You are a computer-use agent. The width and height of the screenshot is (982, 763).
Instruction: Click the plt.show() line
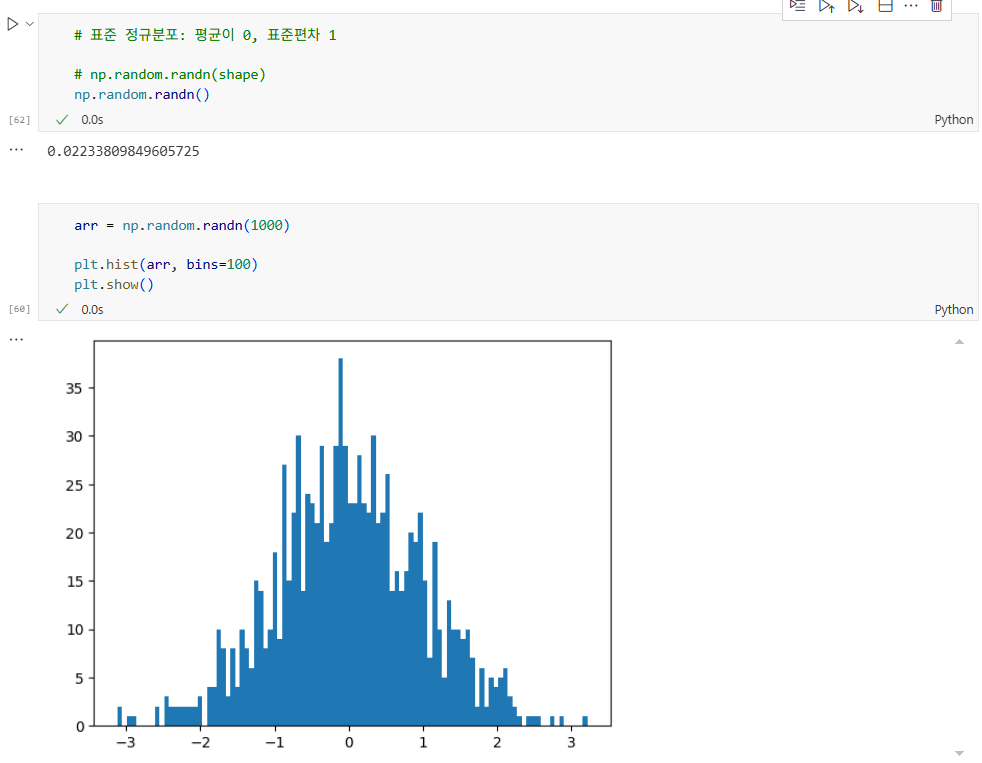click(x=113, y=284)
